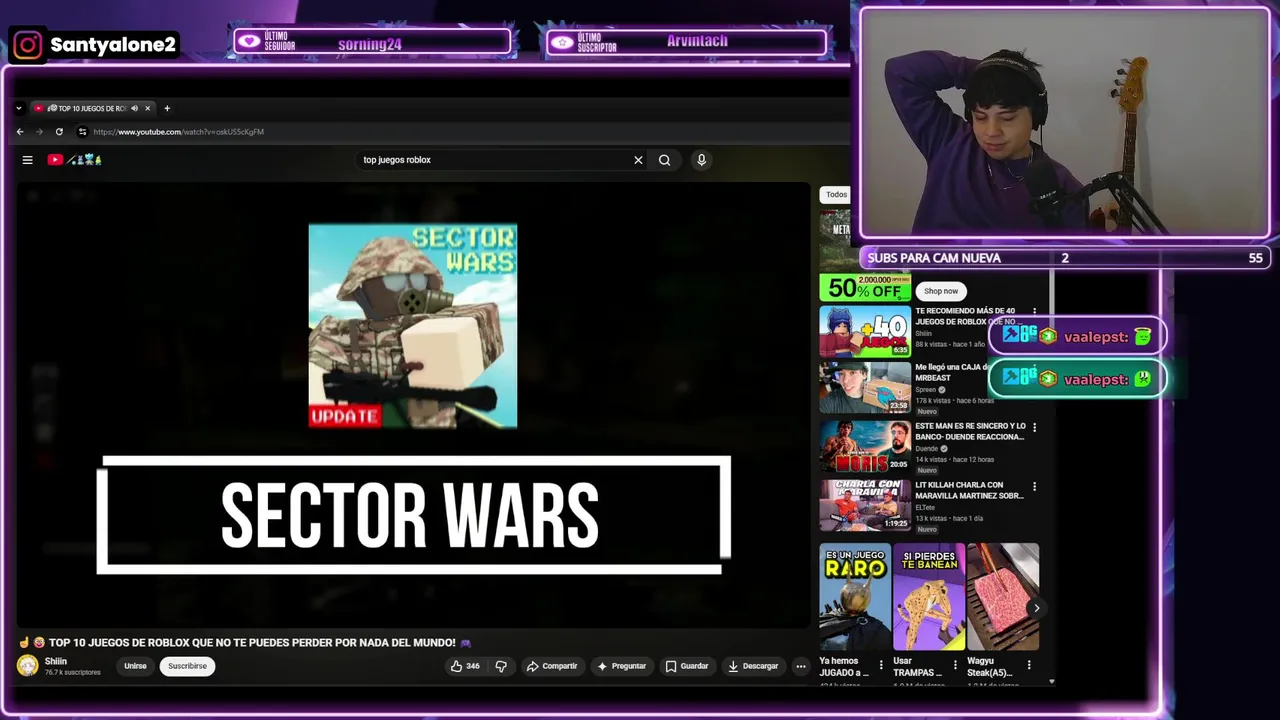Dislike the video
1280x720 pixels.
[x=501, y=666]
